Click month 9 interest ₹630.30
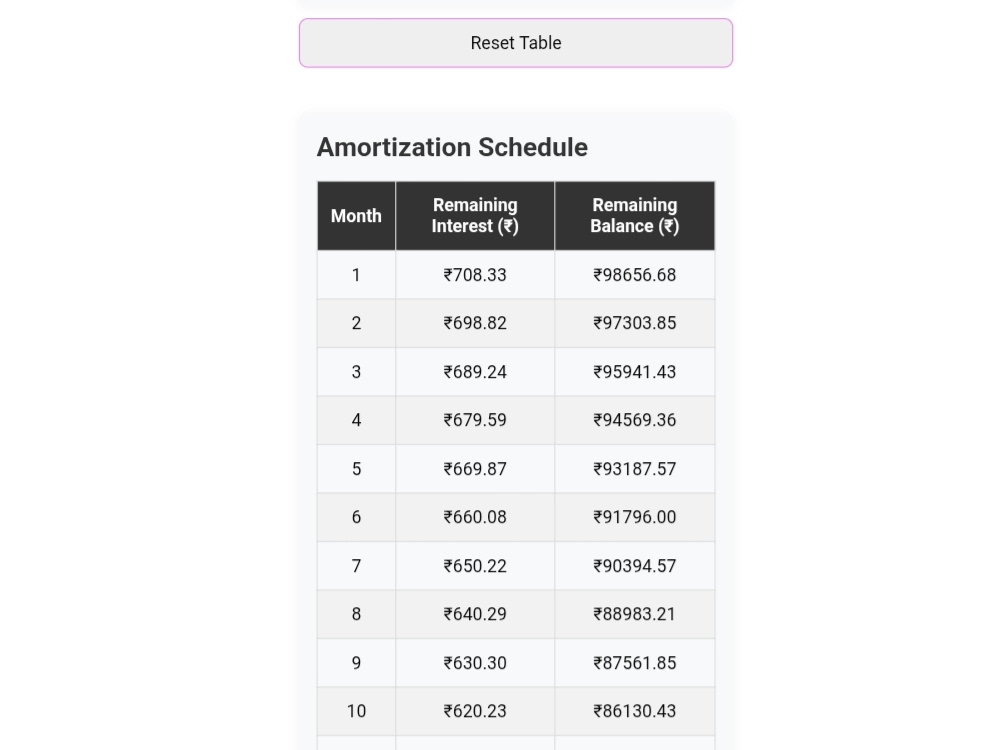Viewport: 1000px width, 750px height. 475,663
